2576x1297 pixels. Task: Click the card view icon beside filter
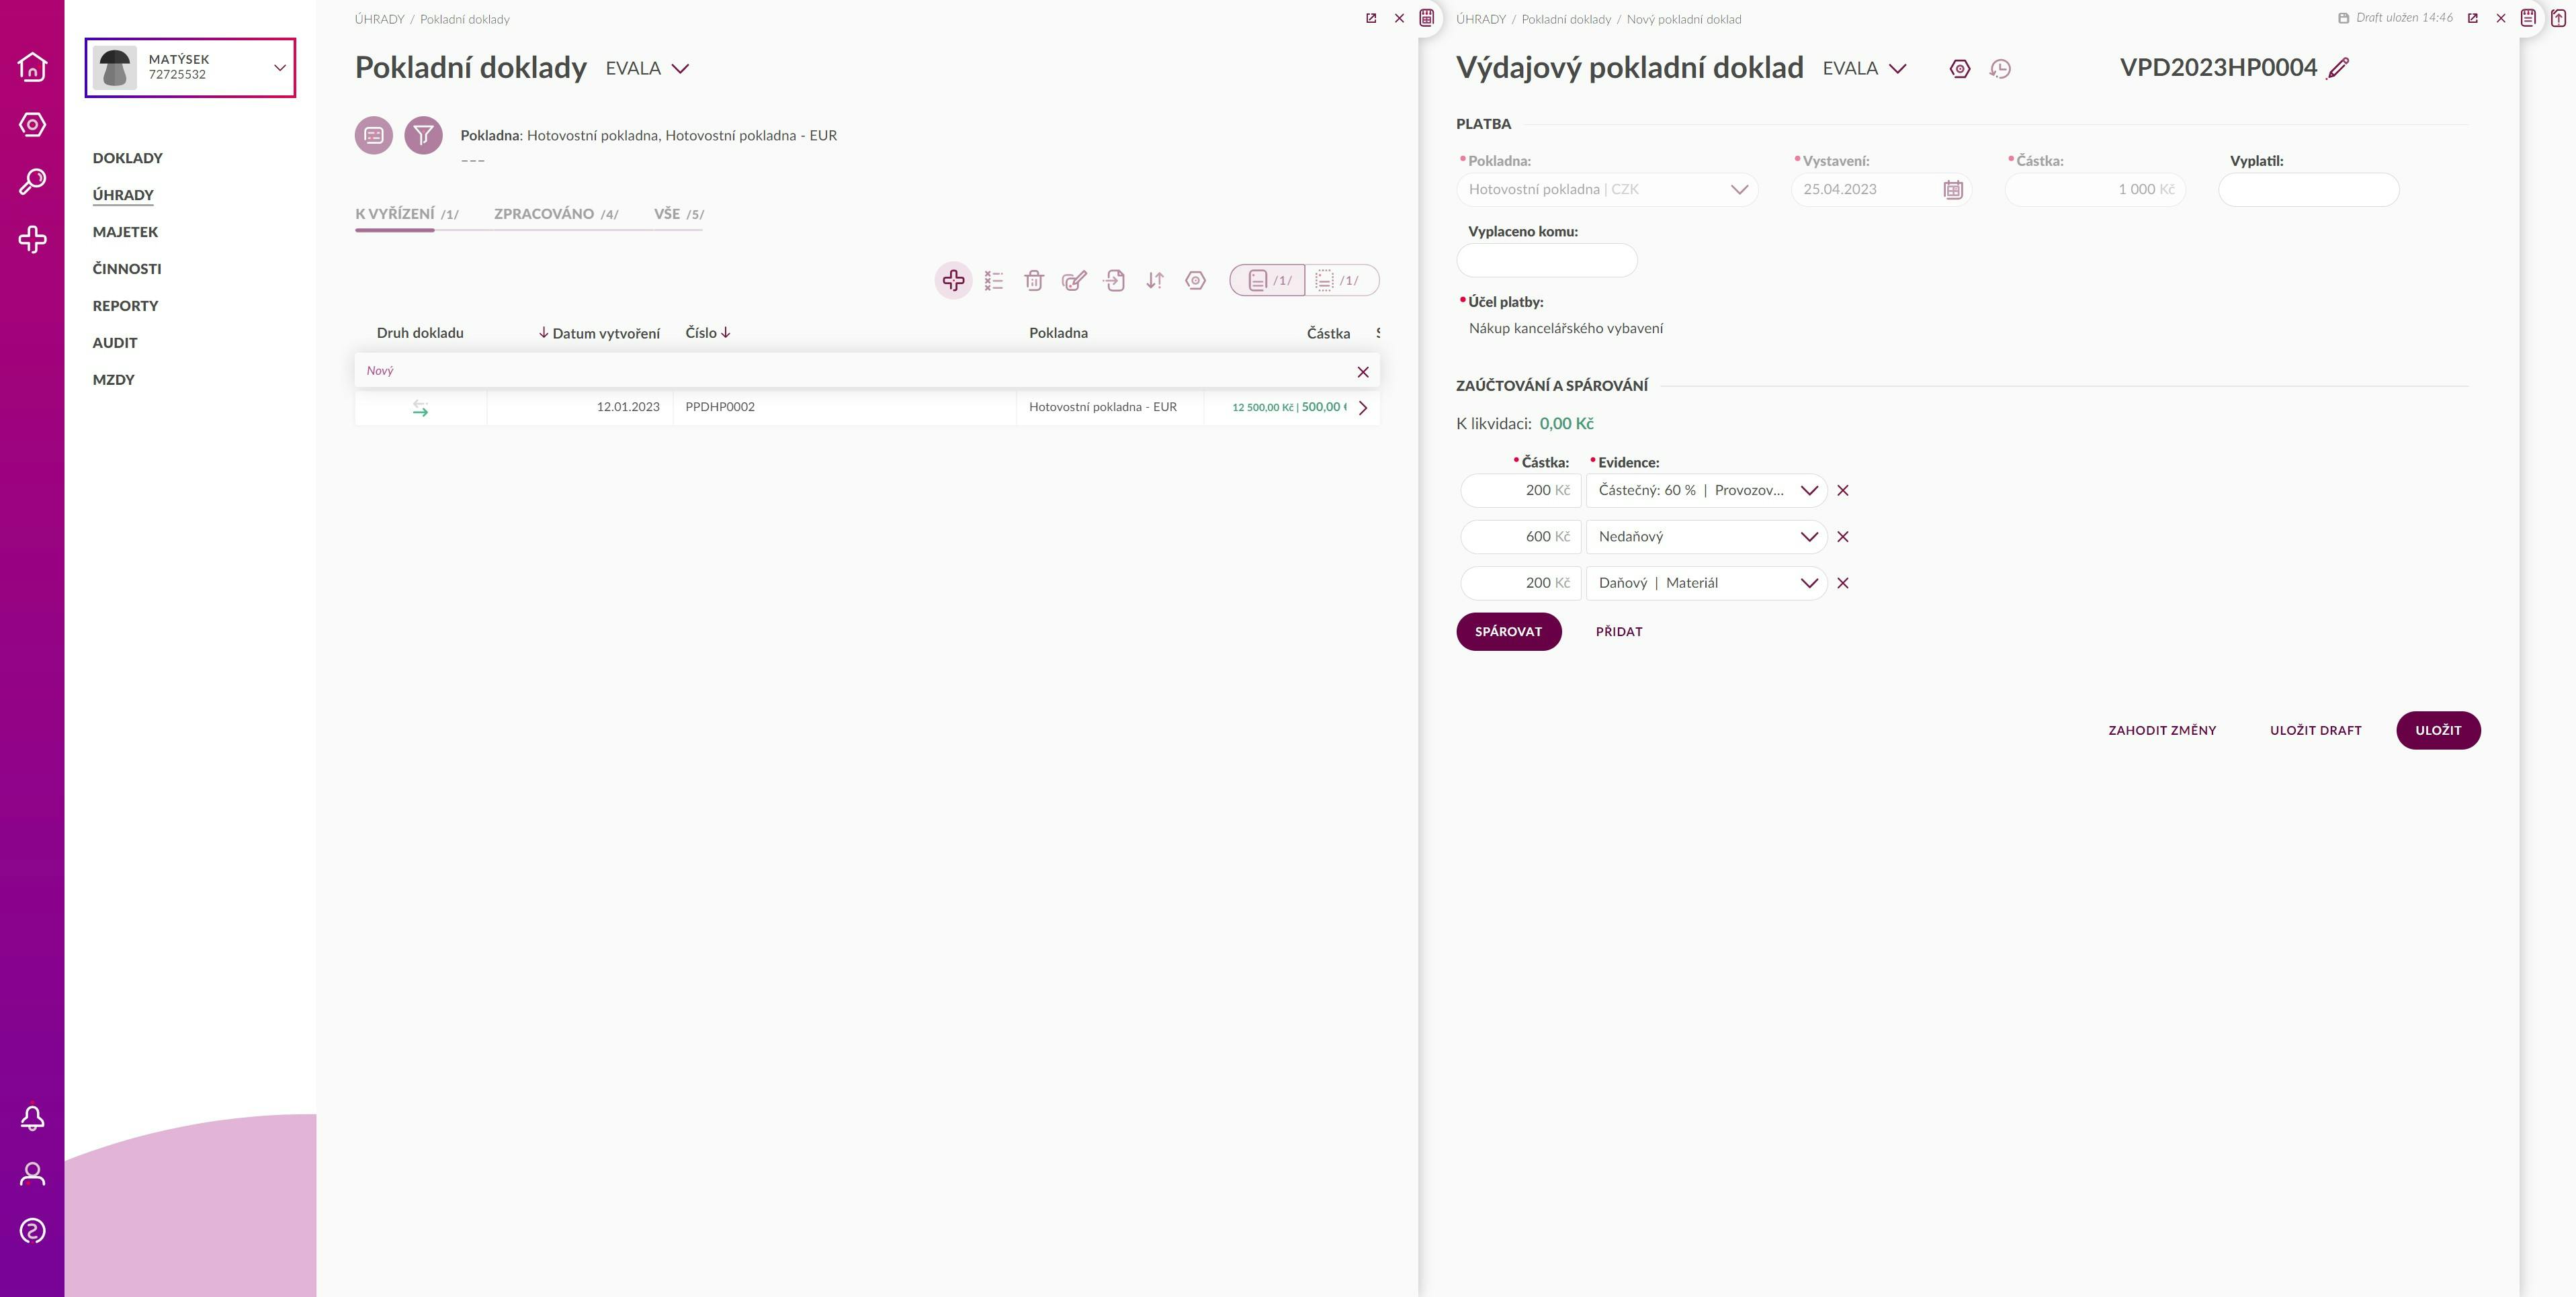tap(374, 135)
